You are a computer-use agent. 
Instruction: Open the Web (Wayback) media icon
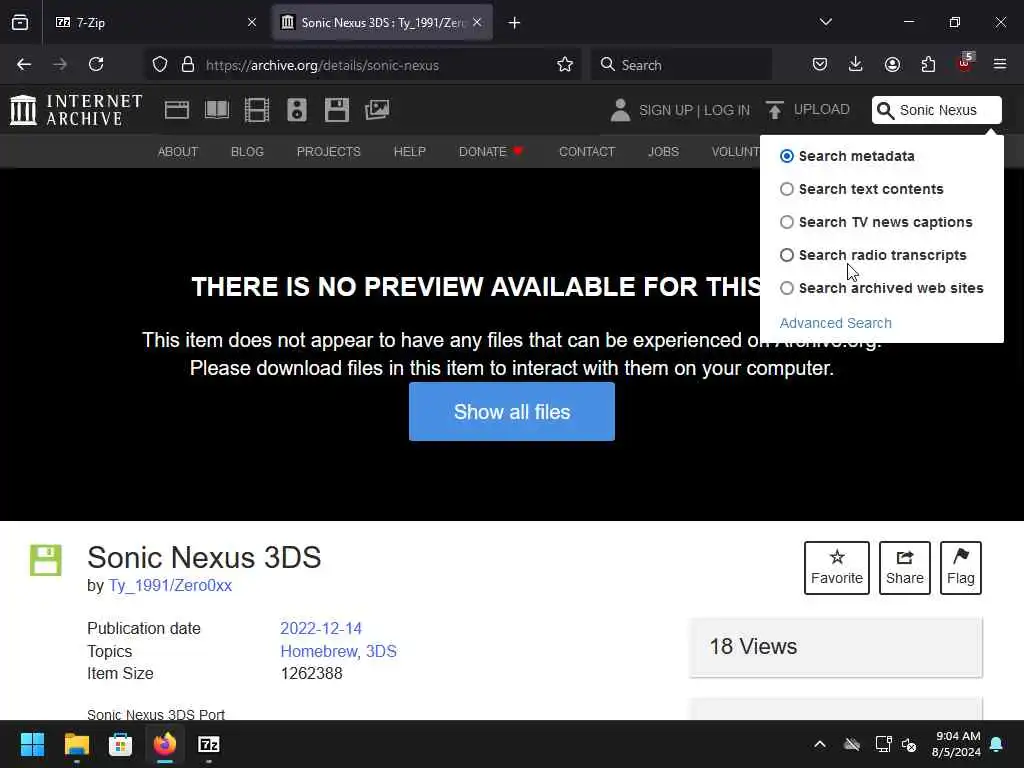click(177, 110)
